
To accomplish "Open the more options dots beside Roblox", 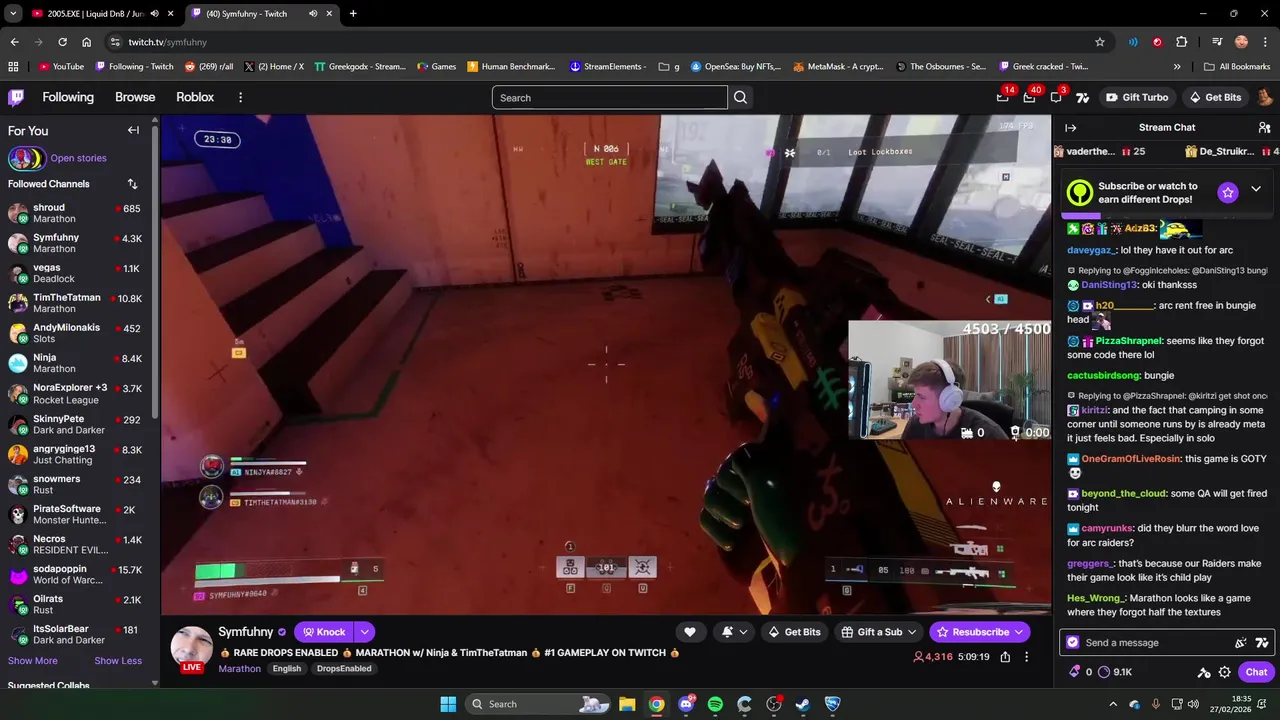I will point(240,97).
